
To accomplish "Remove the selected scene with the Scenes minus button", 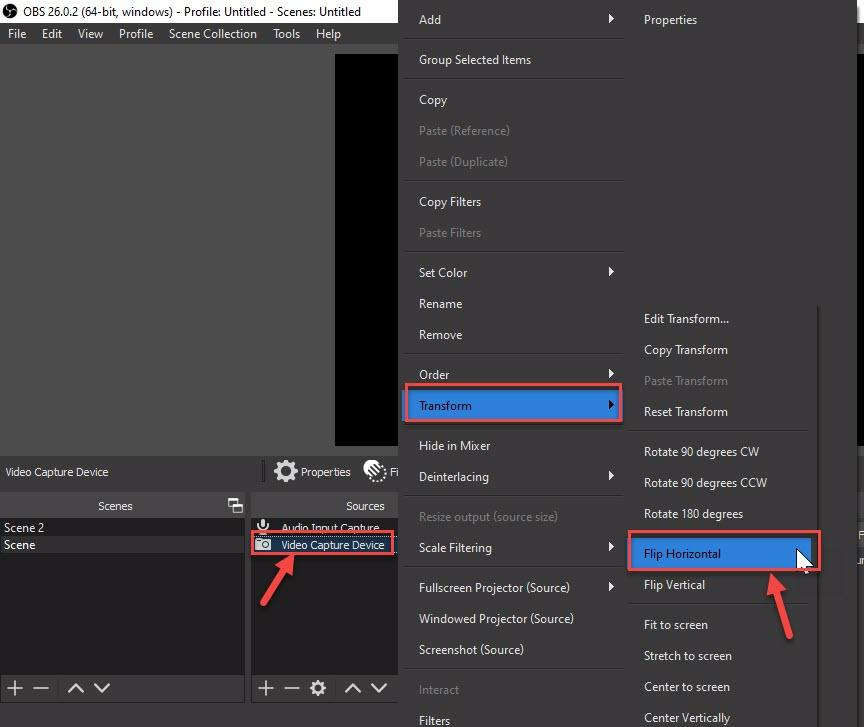I will (x=41, y=688).
